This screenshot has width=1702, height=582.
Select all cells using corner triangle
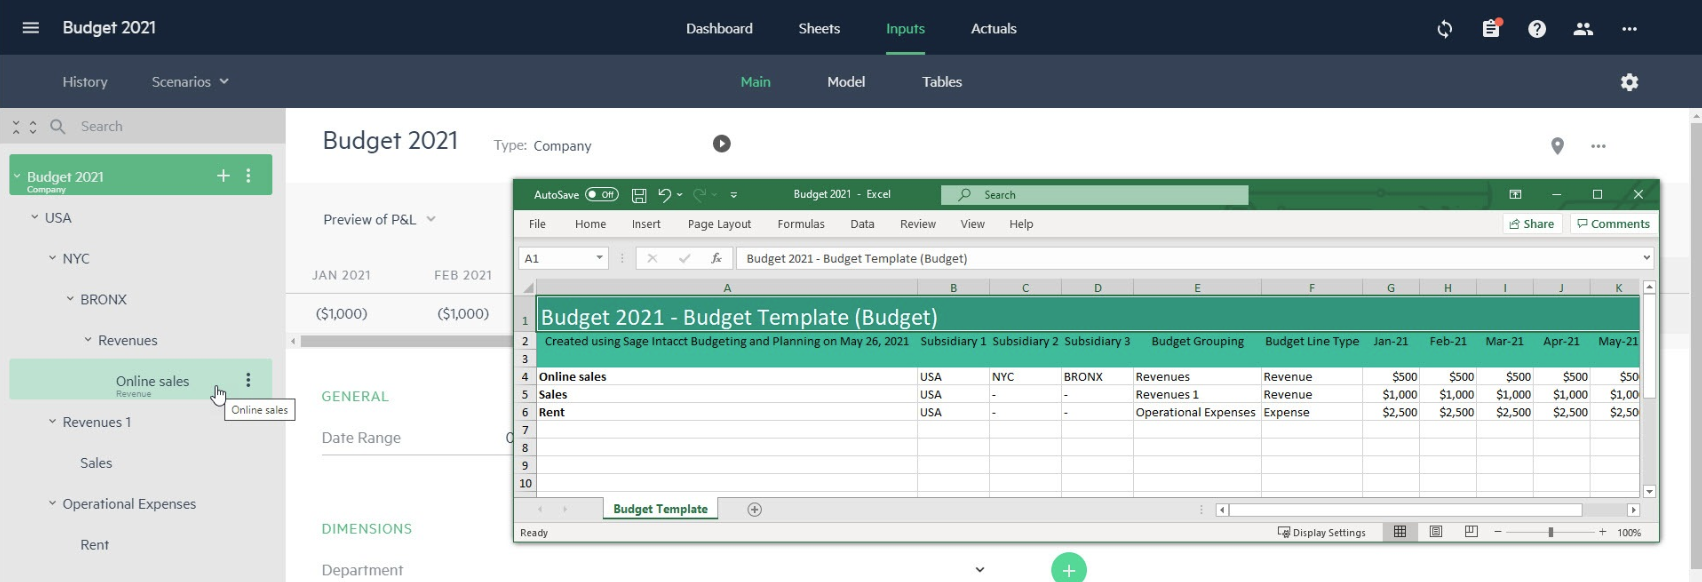tap(527, 288)
